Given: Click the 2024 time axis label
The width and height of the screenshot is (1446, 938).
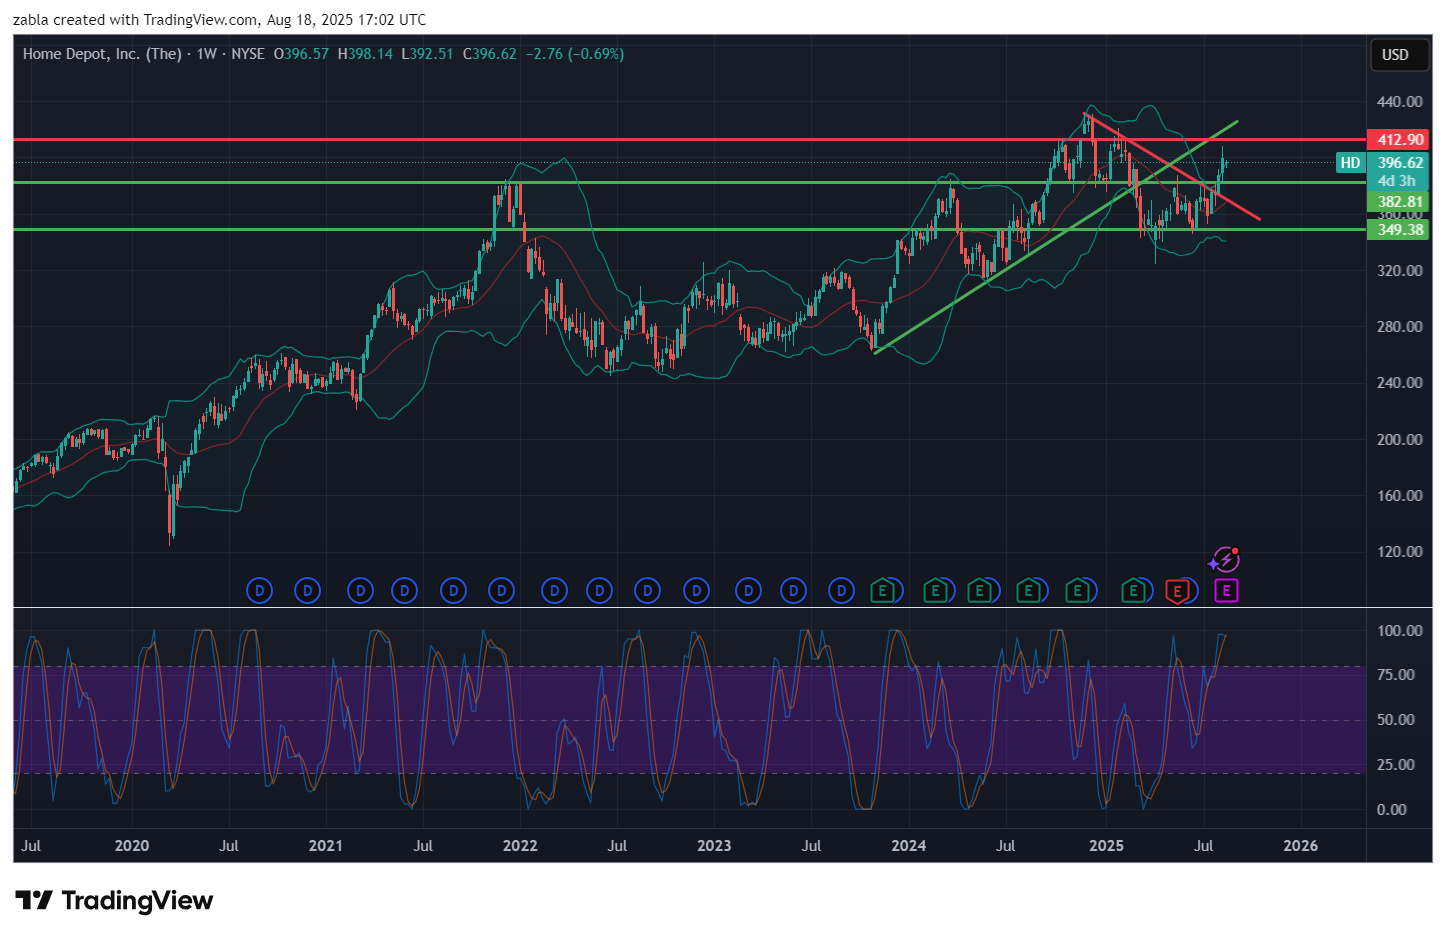Looking at the screenshot, I should tap(909, 846).
